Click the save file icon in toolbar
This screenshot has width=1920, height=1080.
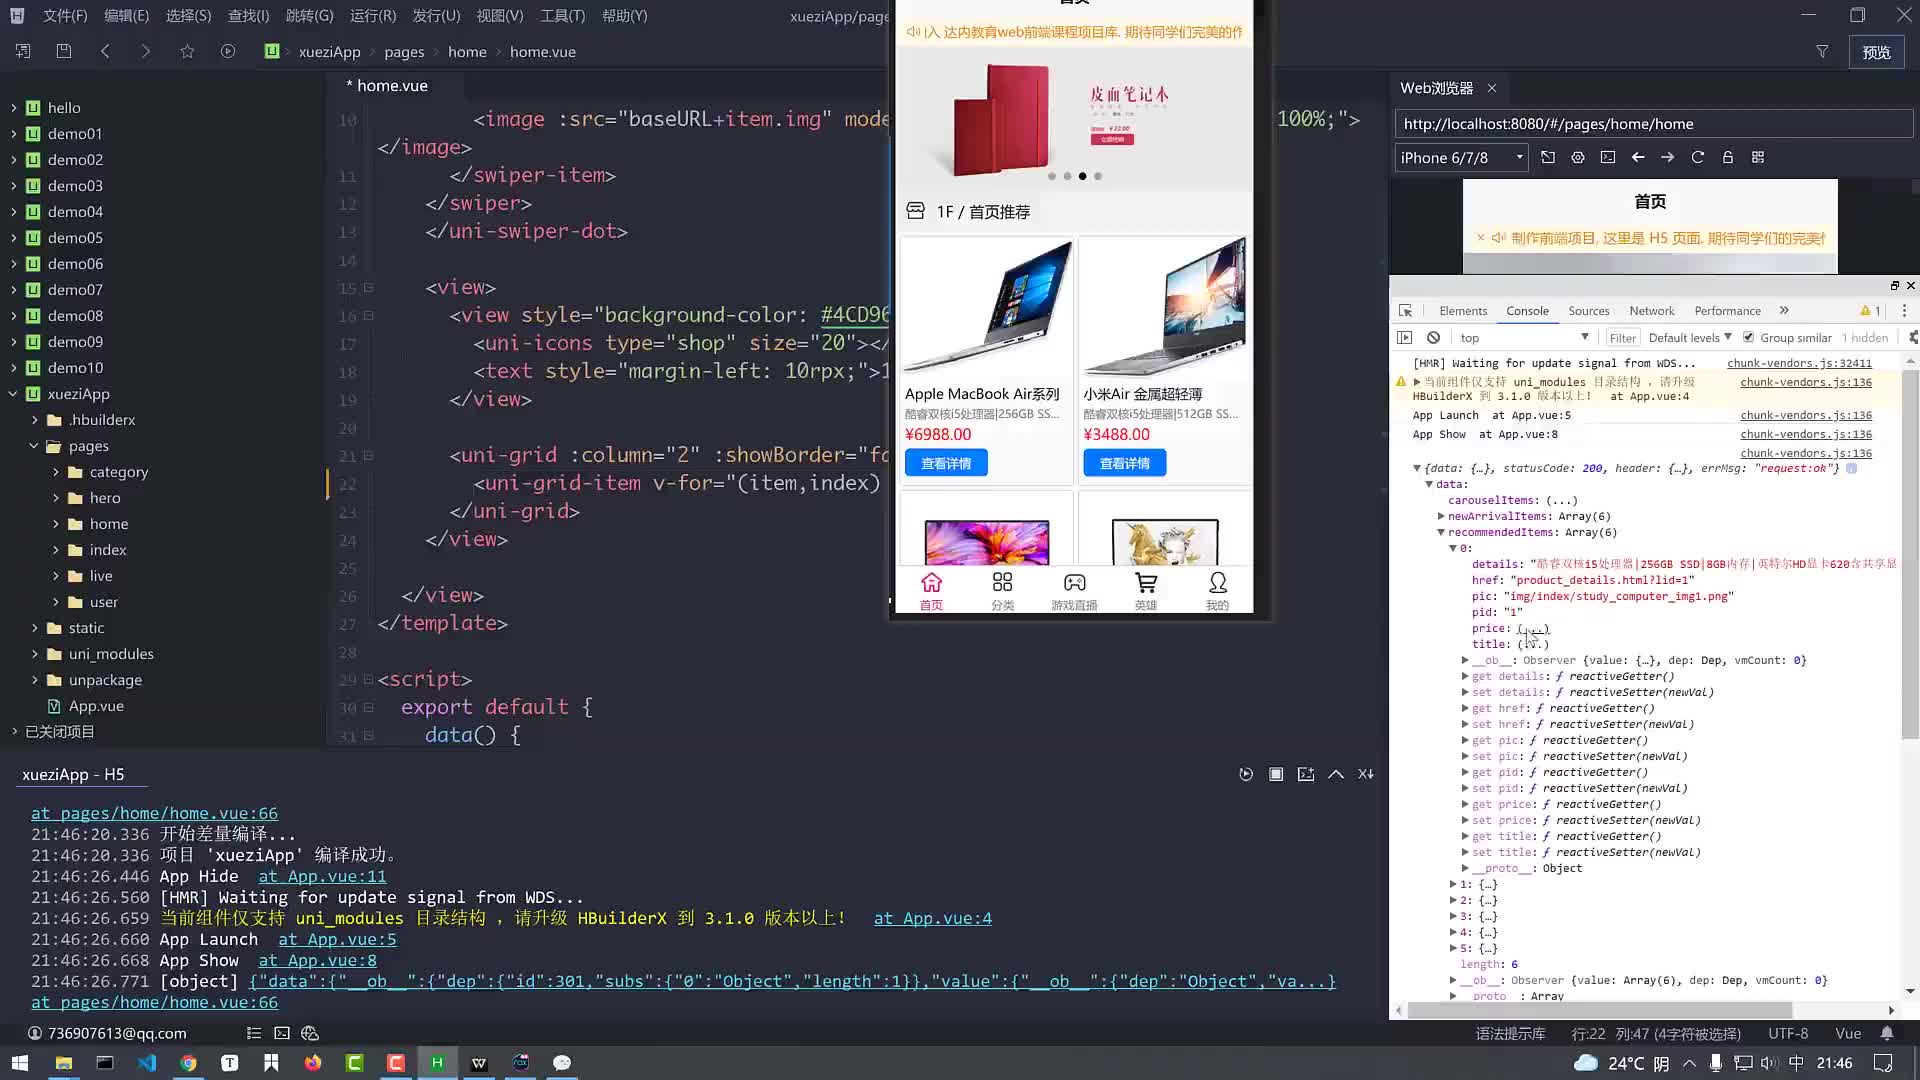point(64,51)
